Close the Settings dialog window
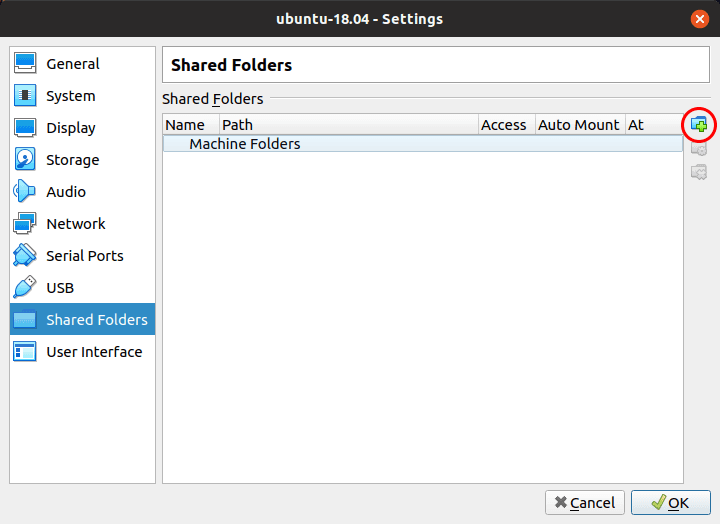Image resolution: width=720 pixels, height=524 pixels. coord(699,19)
